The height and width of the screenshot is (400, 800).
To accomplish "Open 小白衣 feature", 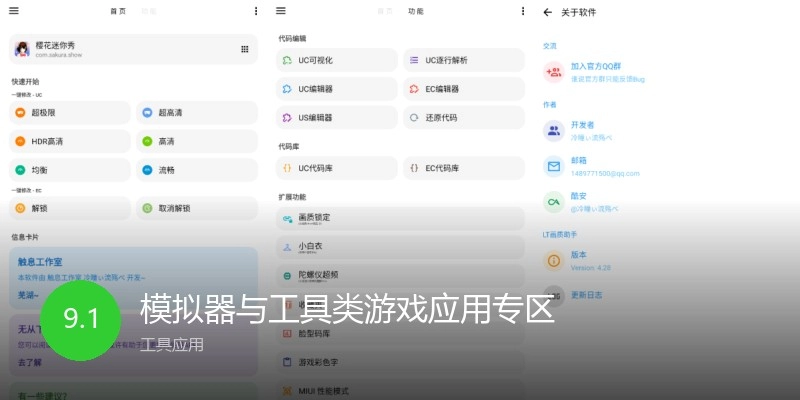I will click(x=400, y=247).
